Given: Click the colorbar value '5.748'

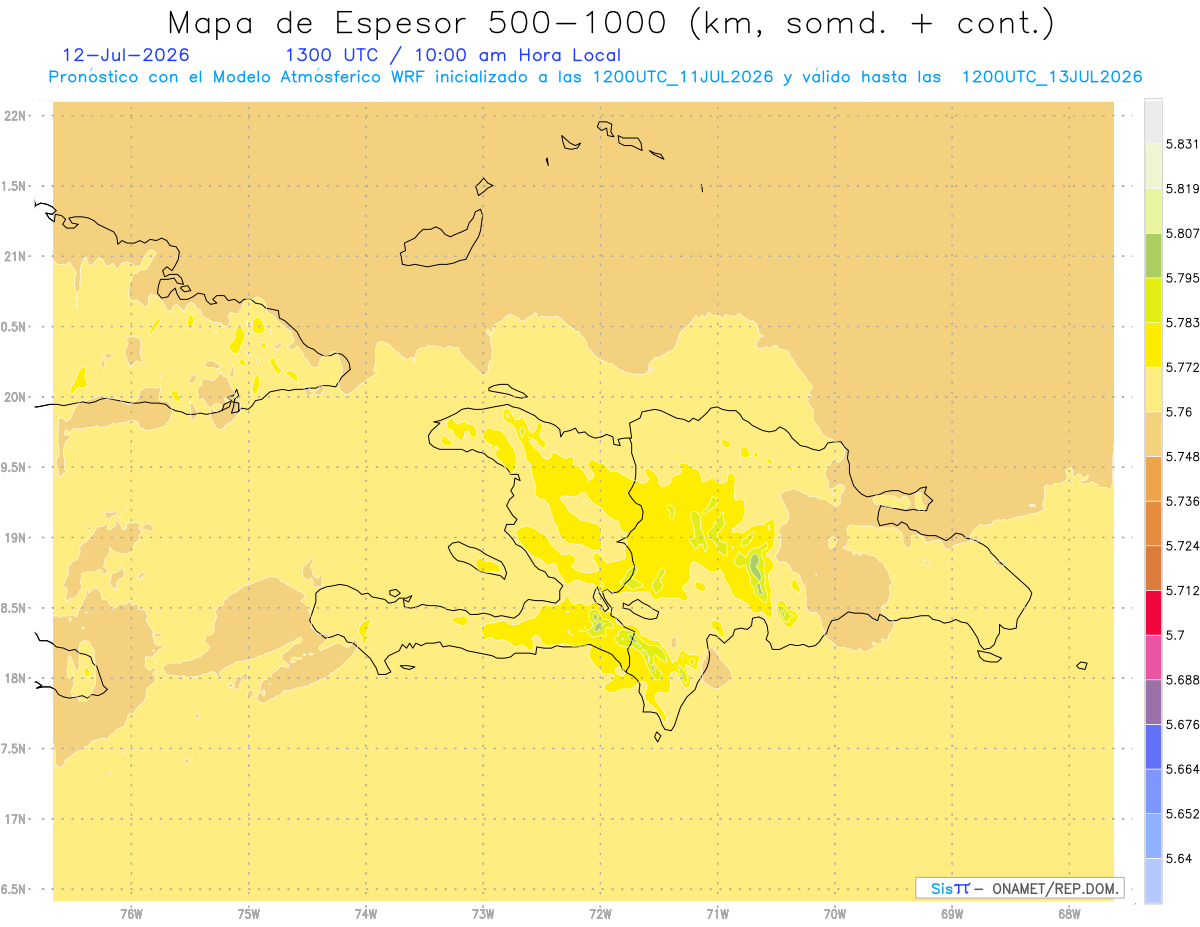Looking at the screenshot, I should click(x=1183, y=457).
